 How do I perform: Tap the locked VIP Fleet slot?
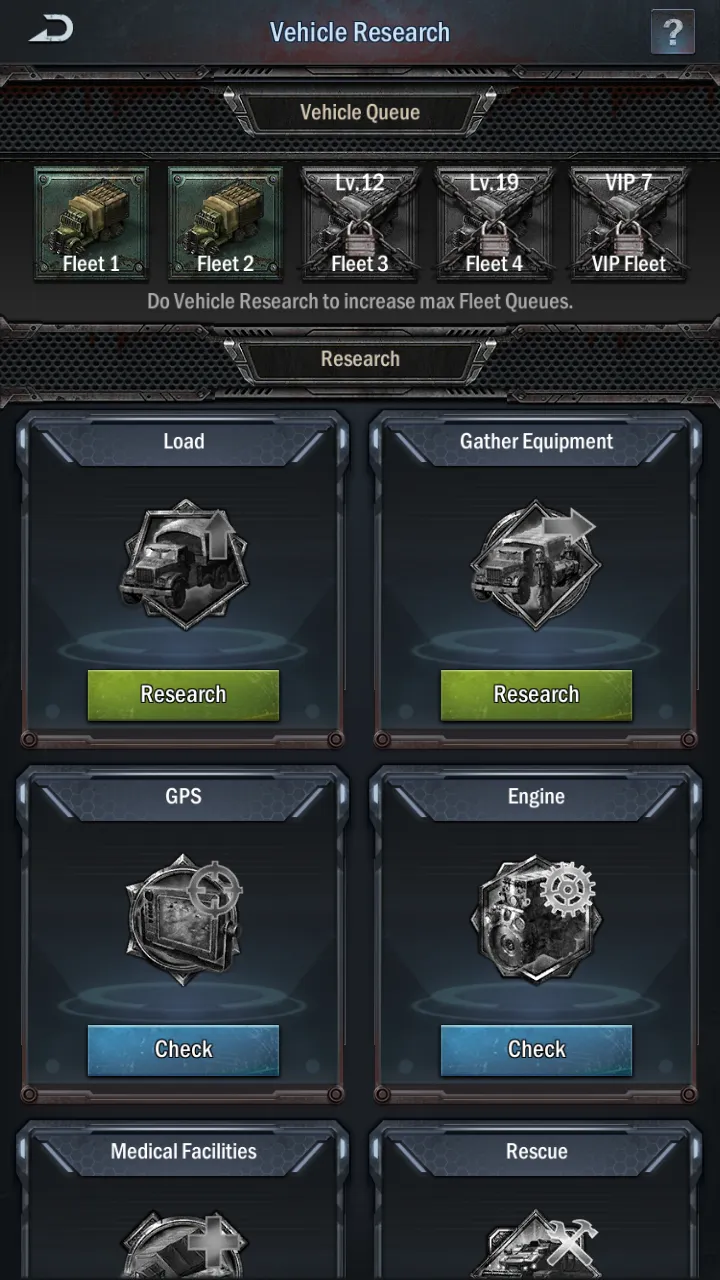coord(628,223)
